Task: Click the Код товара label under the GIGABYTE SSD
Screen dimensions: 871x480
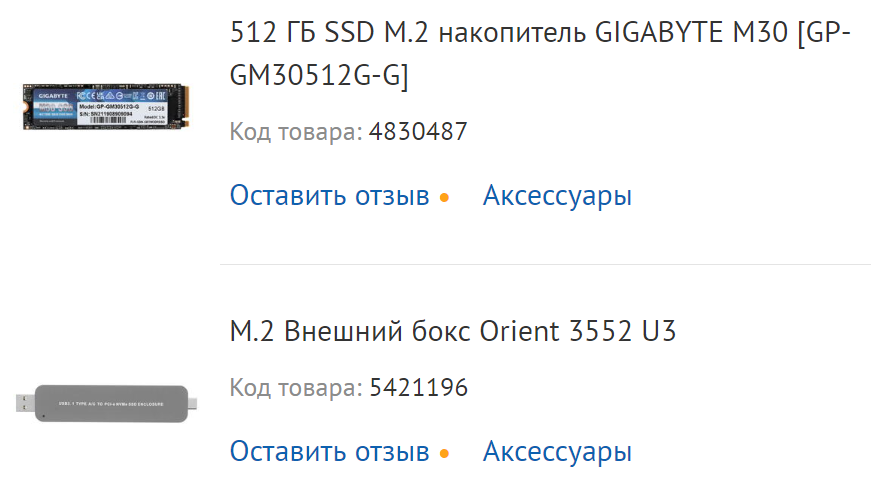Action: click(x=295, y=131)
